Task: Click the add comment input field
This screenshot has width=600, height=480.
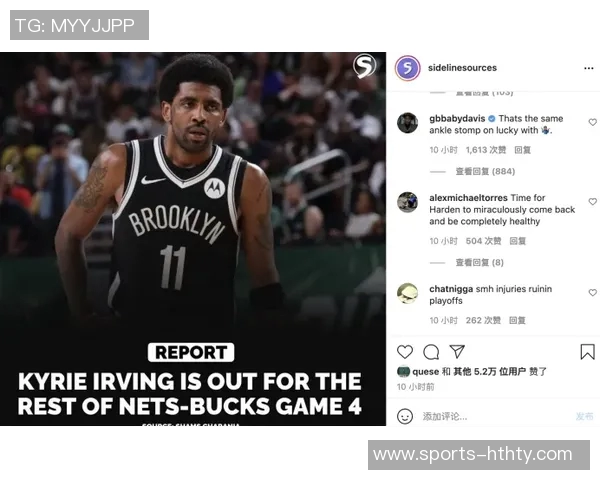Action: click(x=494, y=416)
